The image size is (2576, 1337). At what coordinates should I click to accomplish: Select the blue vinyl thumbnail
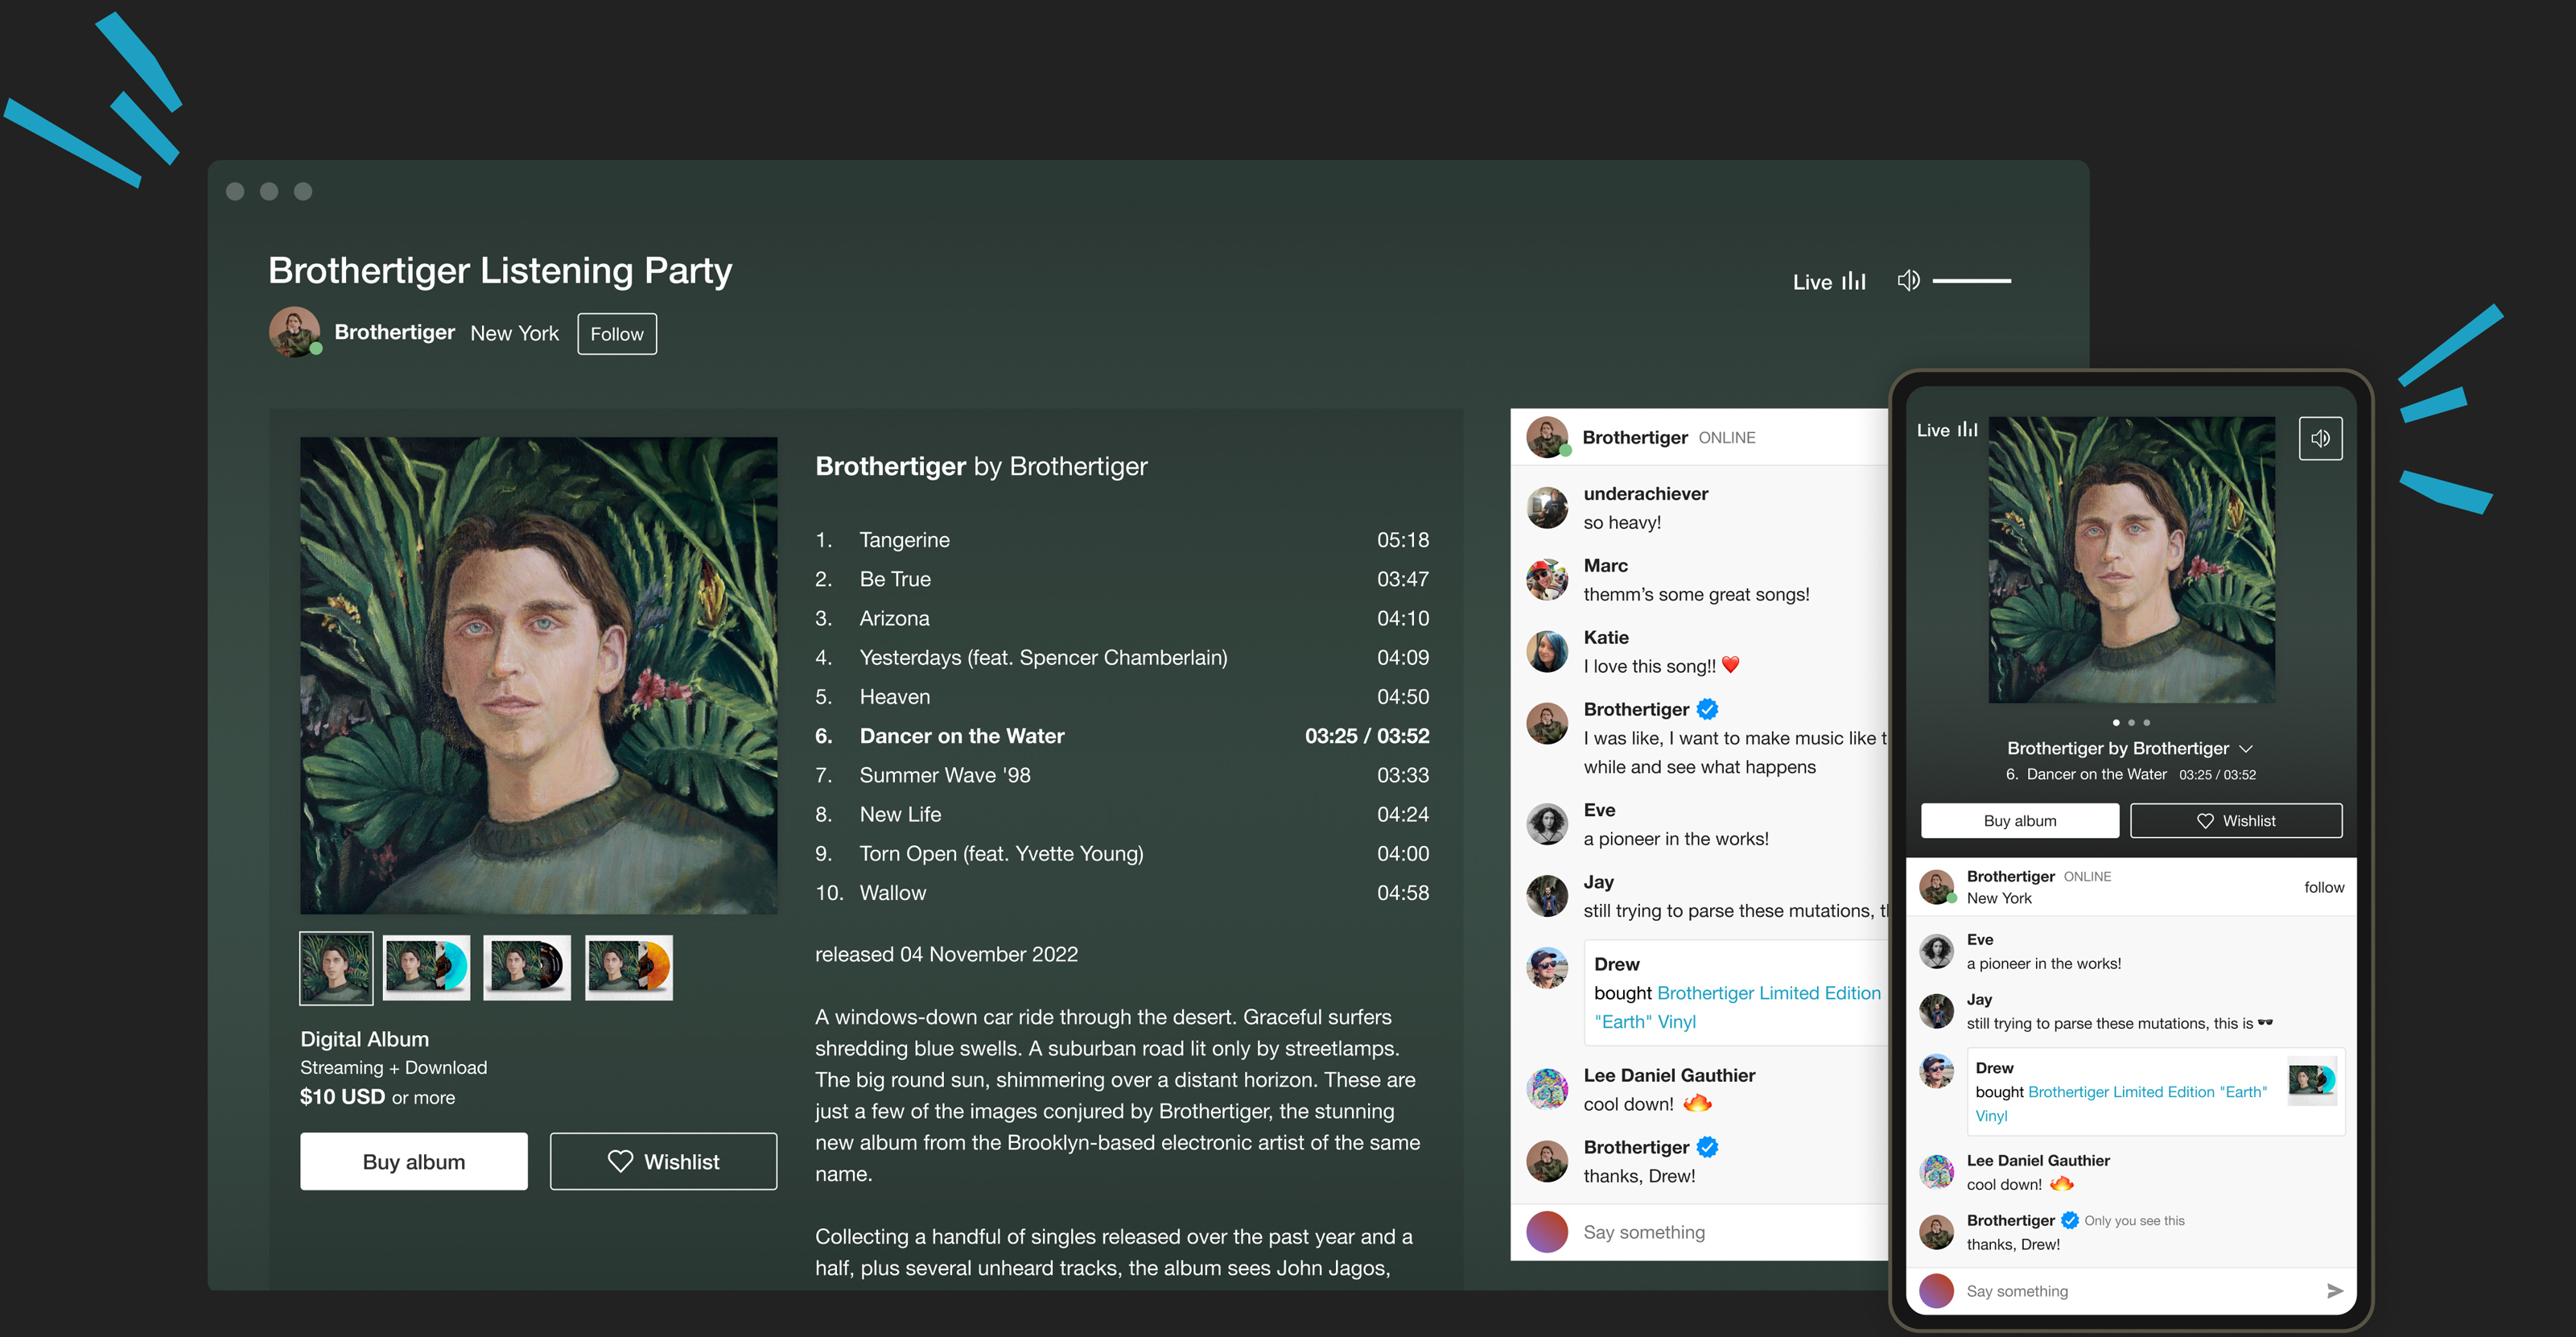point(426,968)
